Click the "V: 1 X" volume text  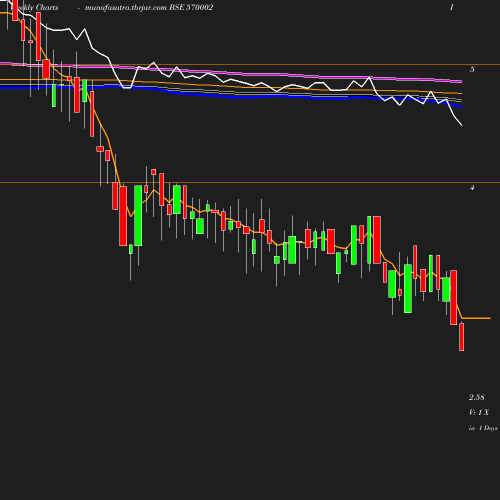479,412
